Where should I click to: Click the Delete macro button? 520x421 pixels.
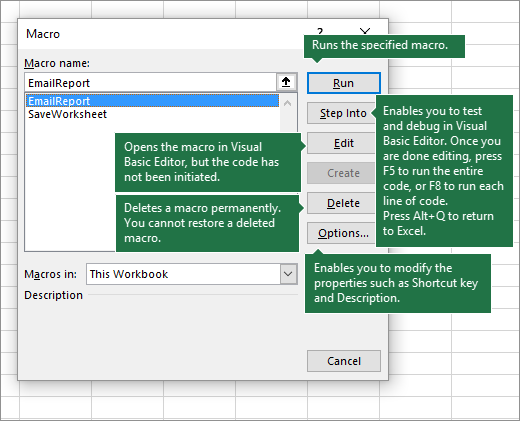pos(342,203)
